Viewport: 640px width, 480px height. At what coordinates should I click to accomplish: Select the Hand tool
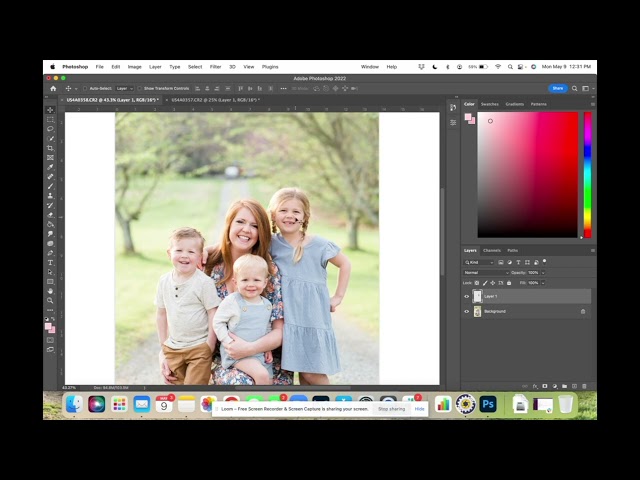pyautogui.click(x=50, y=291)
